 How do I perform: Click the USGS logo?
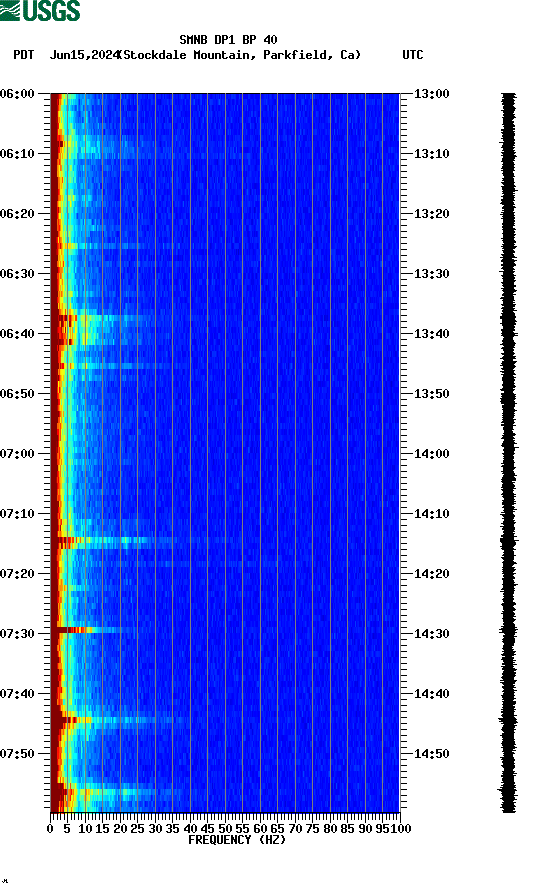(x=40, y=10)
